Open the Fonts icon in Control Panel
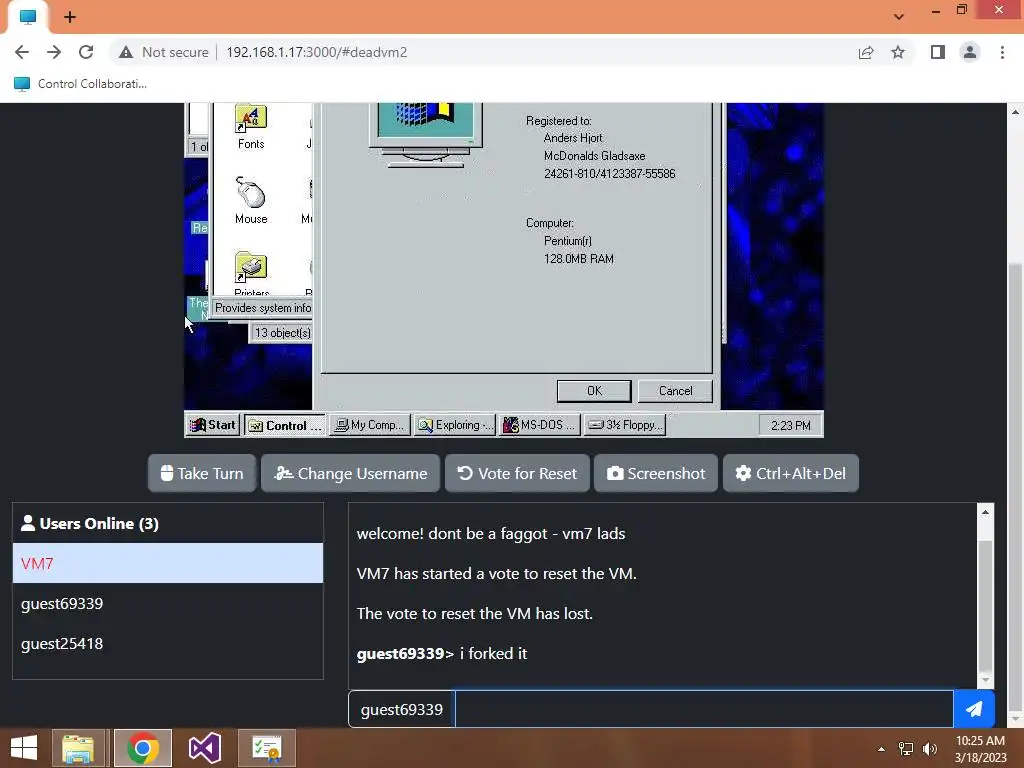Viewport: 1024px width, 768px height. tap(251, 128)
